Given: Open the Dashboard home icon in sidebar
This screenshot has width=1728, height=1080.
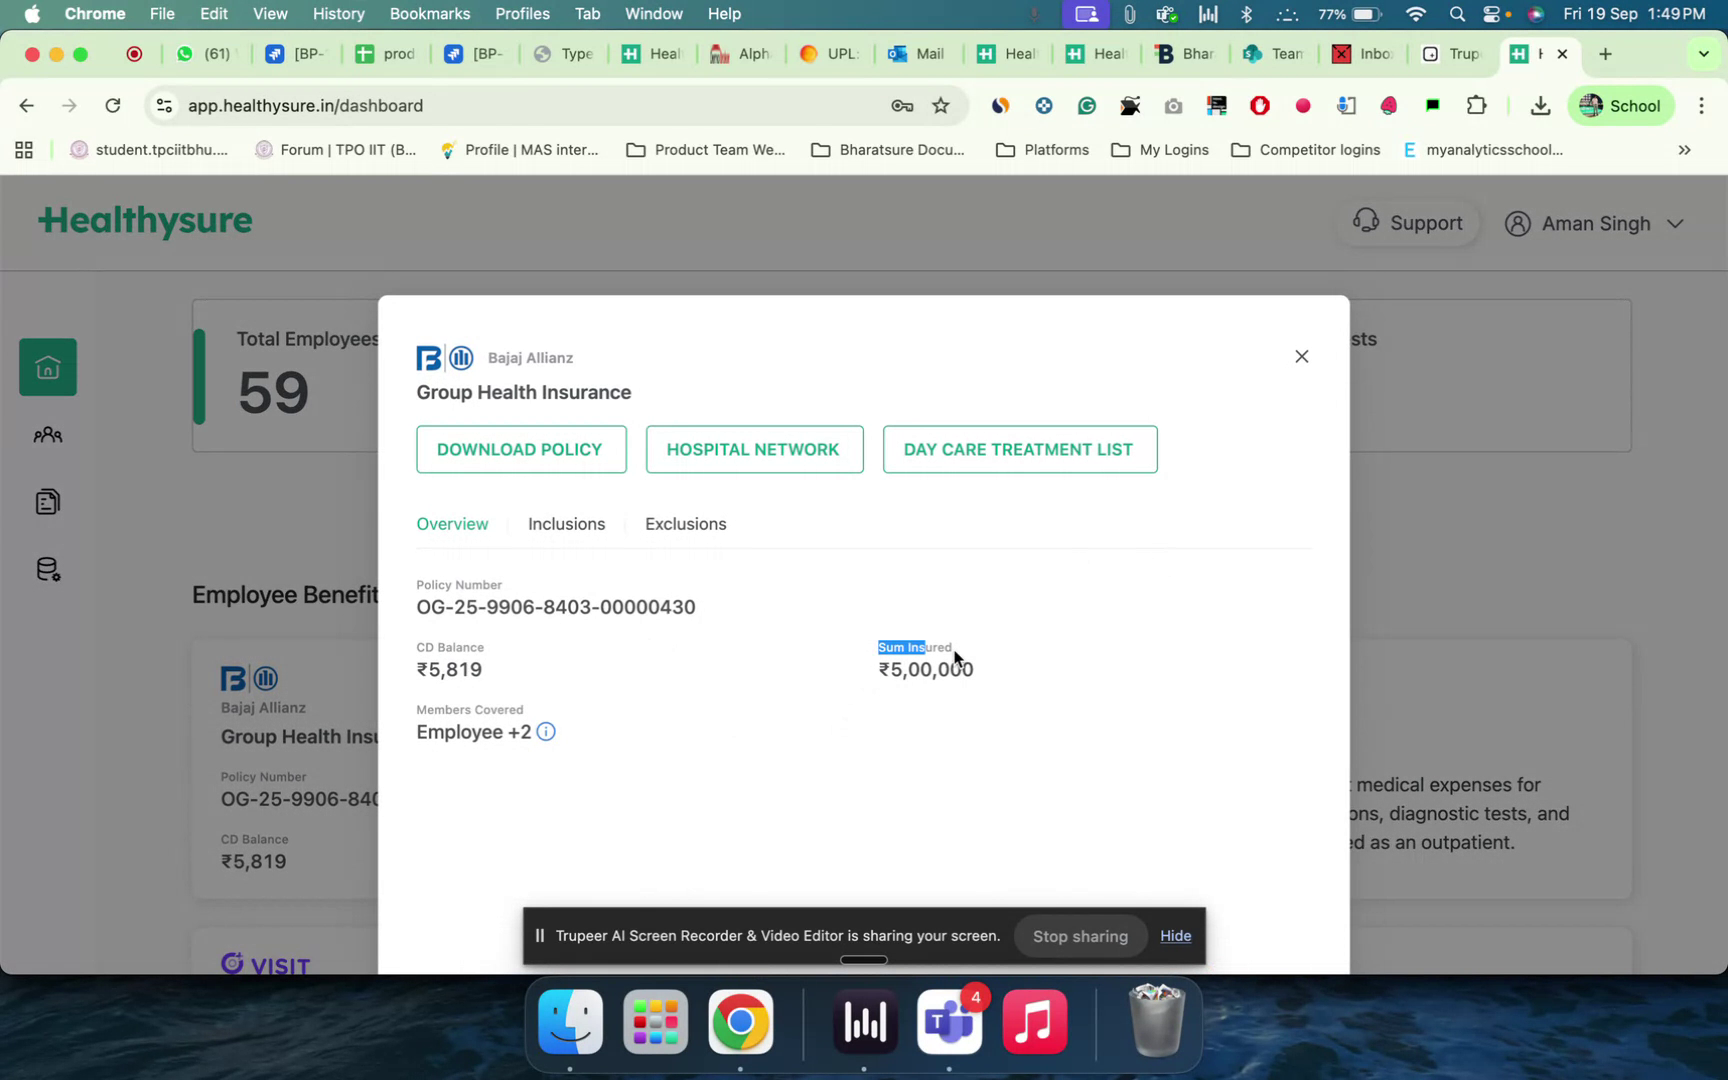Looking at the screenshot, I should pyautogui.click(x=47, y=366).
